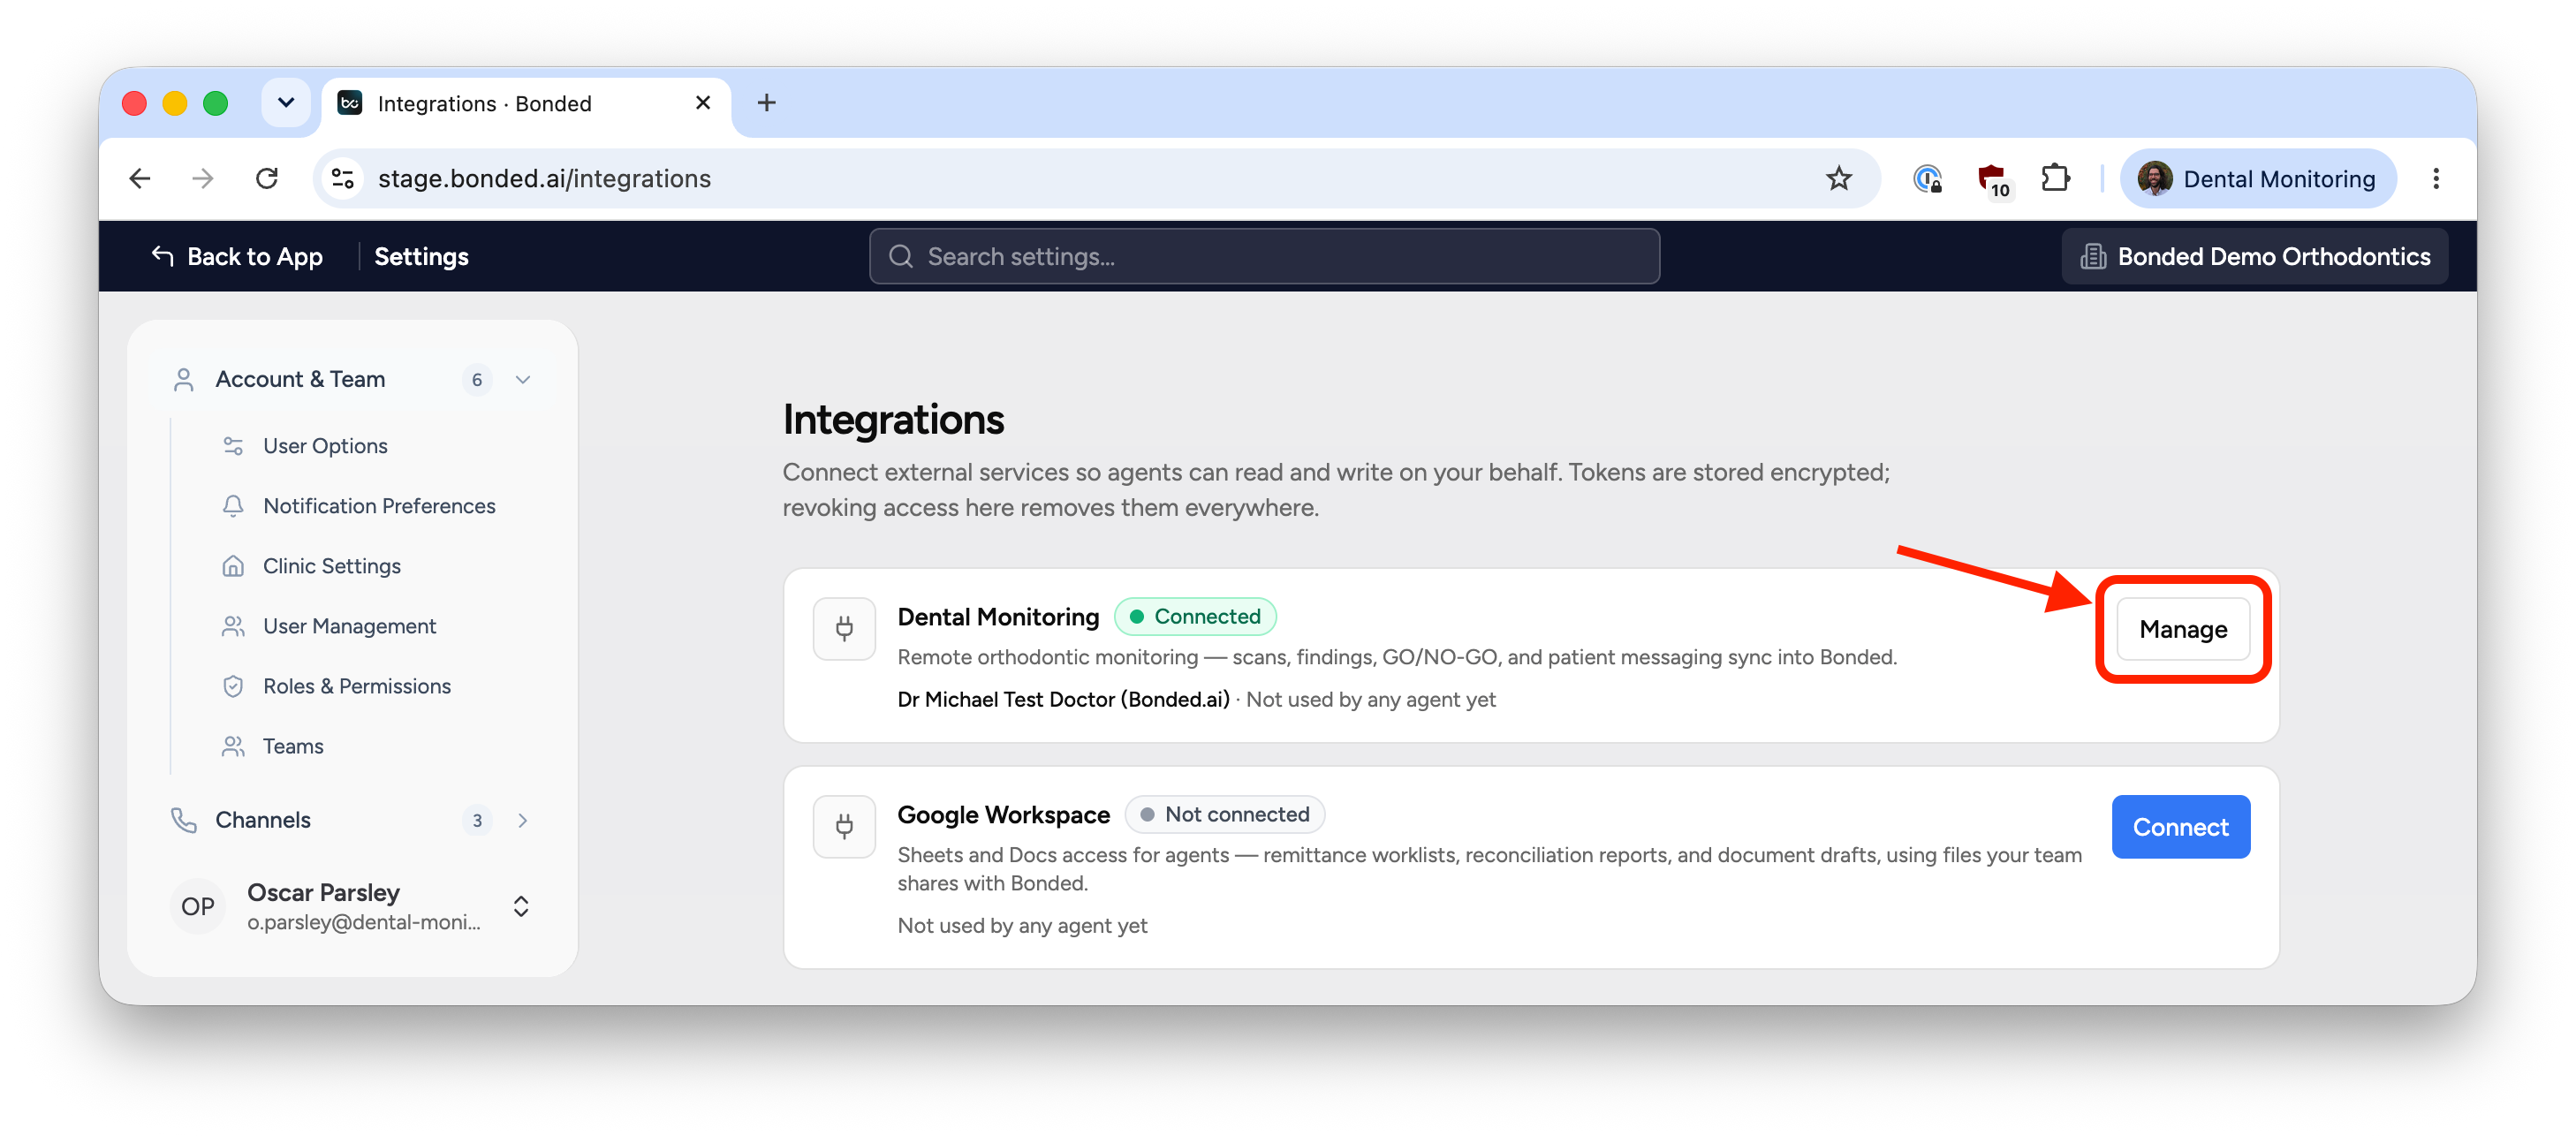Click the Settings header label
Image resolution: width=2576 pixels, height=1136 pixels.
point(421,256)
